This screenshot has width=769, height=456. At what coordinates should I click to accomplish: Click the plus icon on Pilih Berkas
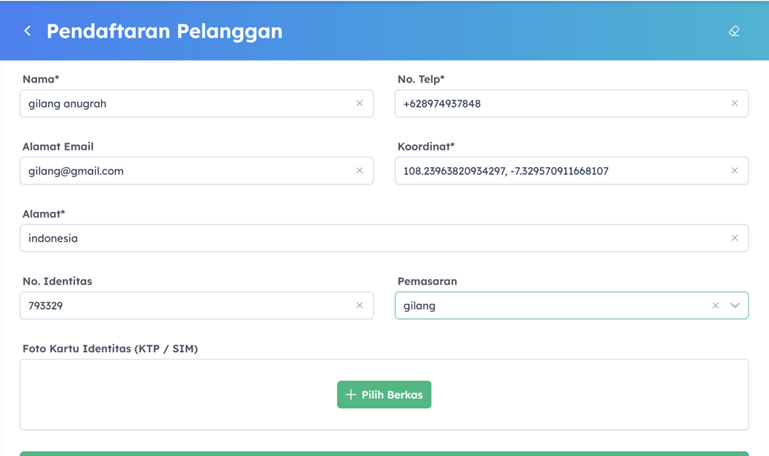351,395
